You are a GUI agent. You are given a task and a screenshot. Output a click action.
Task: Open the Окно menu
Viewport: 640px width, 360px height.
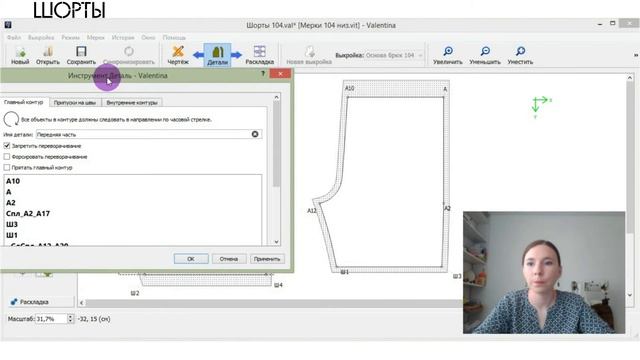148,38
